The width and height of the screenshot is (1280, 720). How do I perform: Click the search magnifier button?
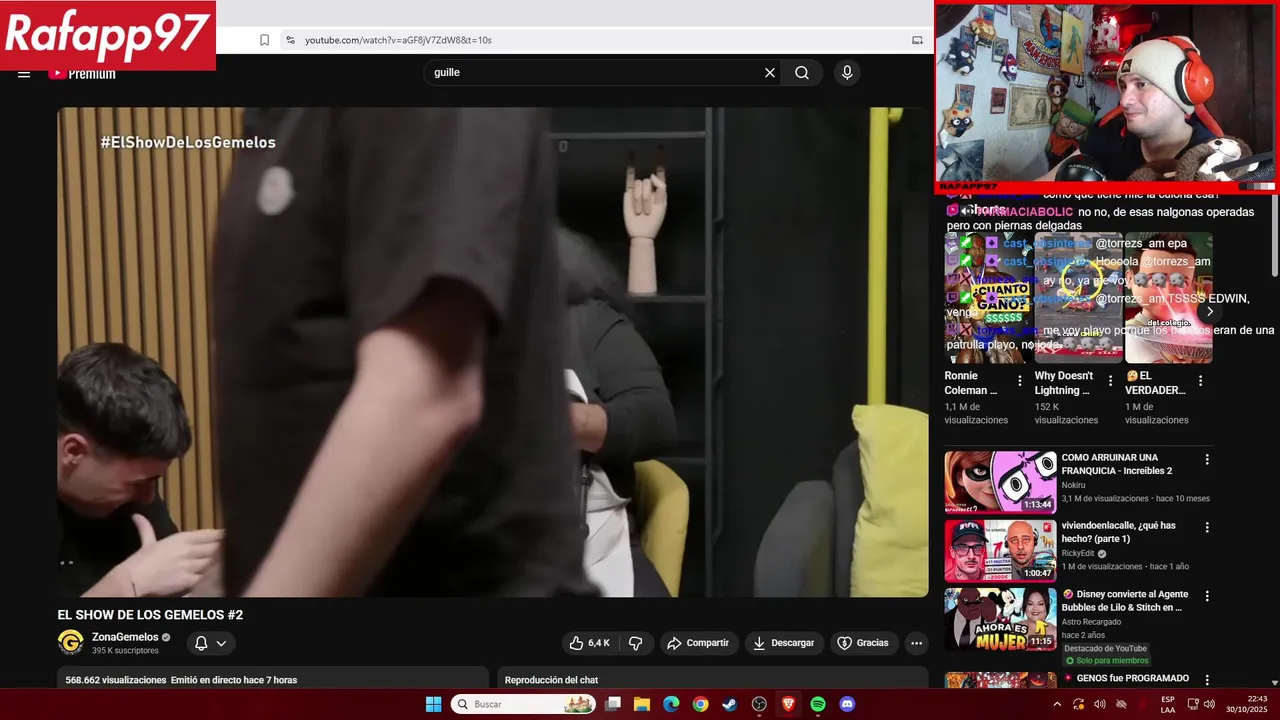pyautogui.click(x=802, y=73)
